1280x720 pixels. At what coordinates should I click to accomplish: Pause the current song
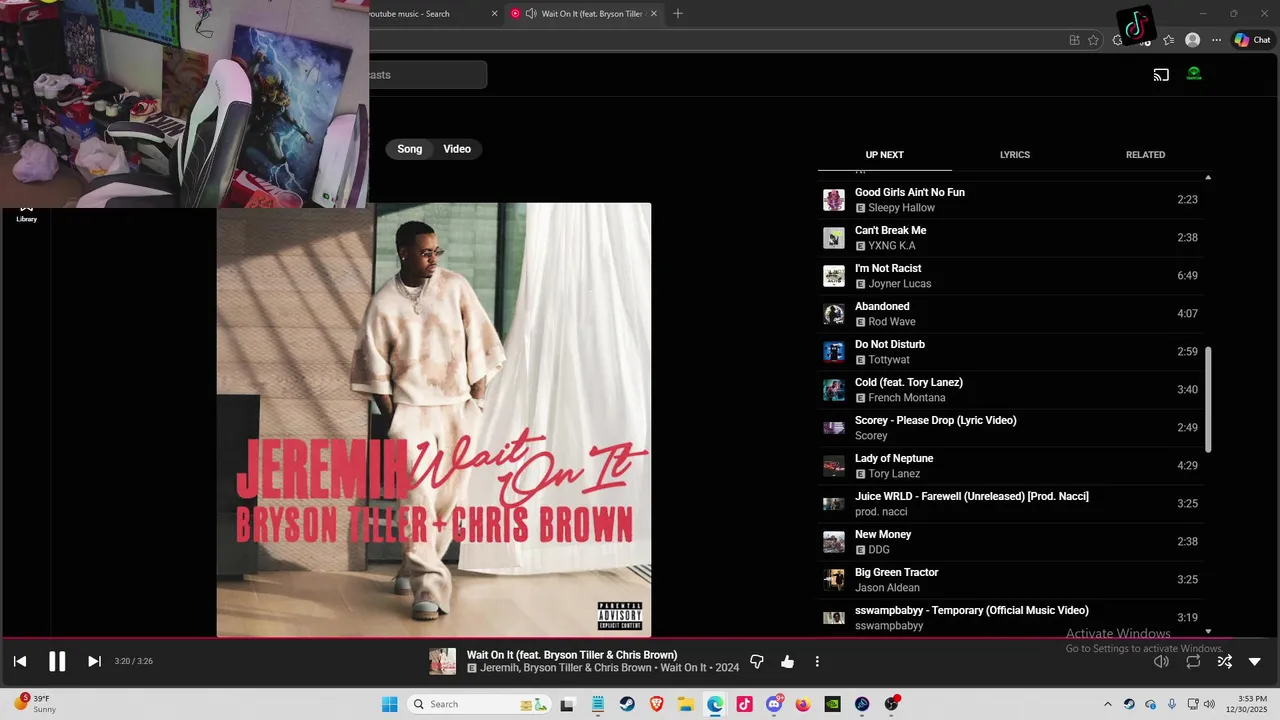[x=57, y=661]
